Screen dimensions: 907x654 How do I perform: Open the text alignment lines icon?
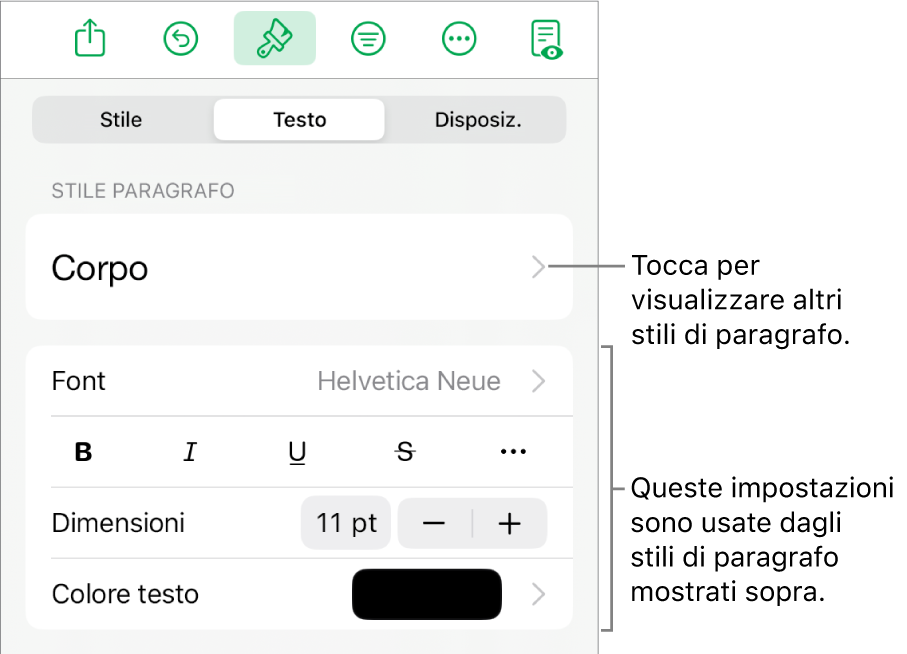[x=368, y=39]
